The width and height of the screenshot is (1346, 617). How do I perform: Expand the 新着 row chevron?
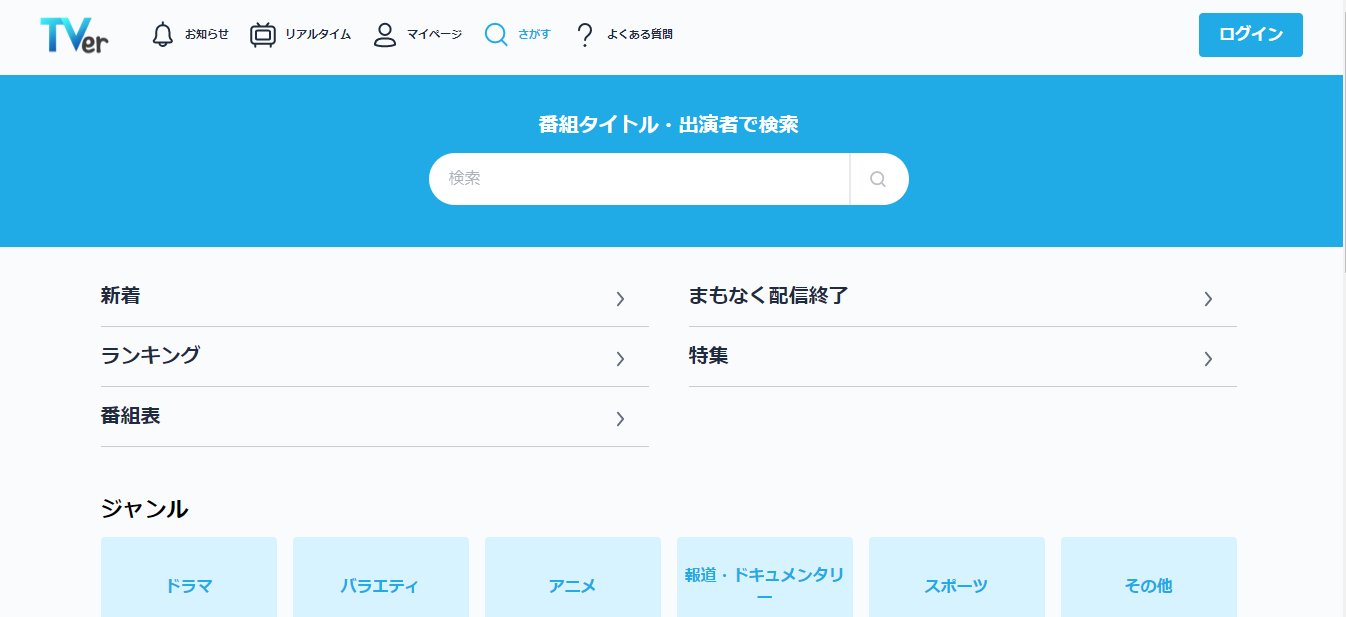[x=620, y=298]
